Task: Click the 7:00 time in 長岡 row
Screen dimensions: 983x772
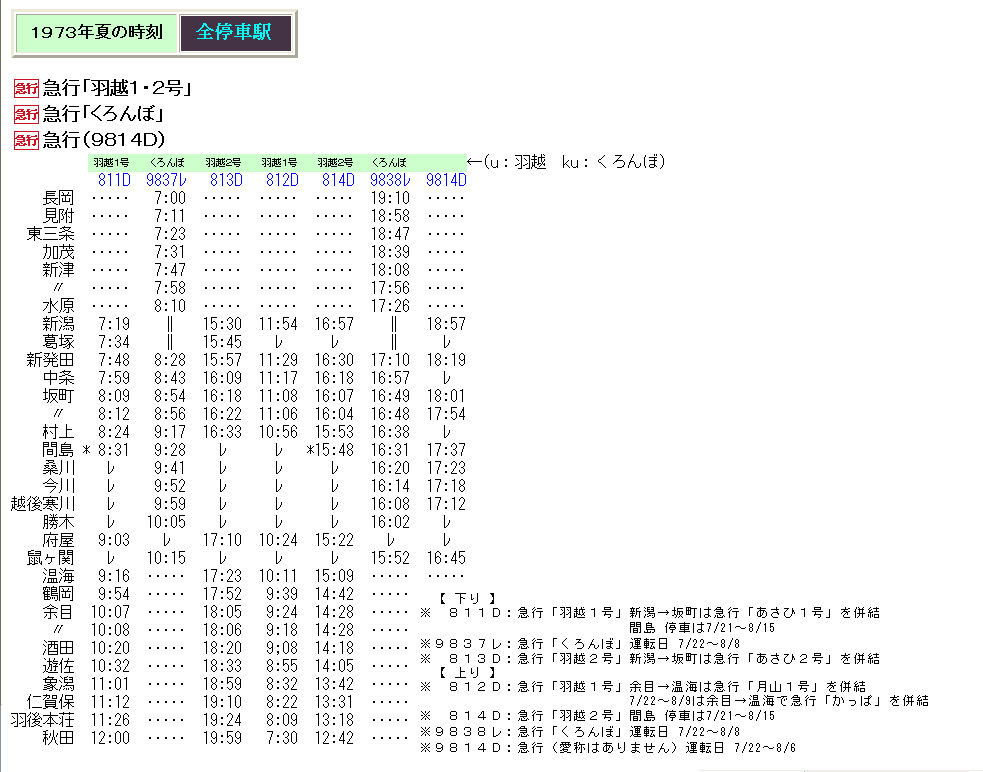Action: point(170,198)
